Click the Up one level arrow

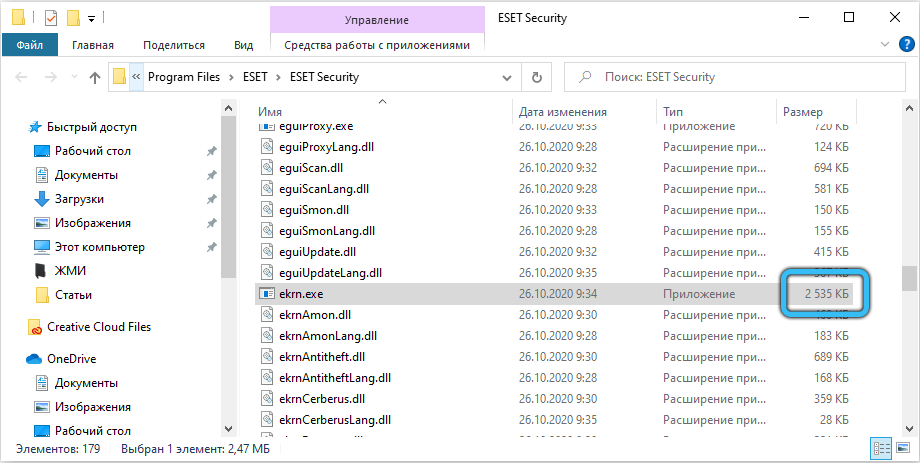click(95, 77)
